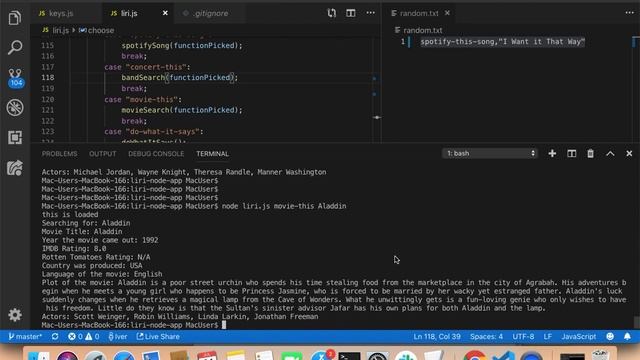Click the case "concert-this" line
This screenshot has height=360, width=640.
pos(147,67)
